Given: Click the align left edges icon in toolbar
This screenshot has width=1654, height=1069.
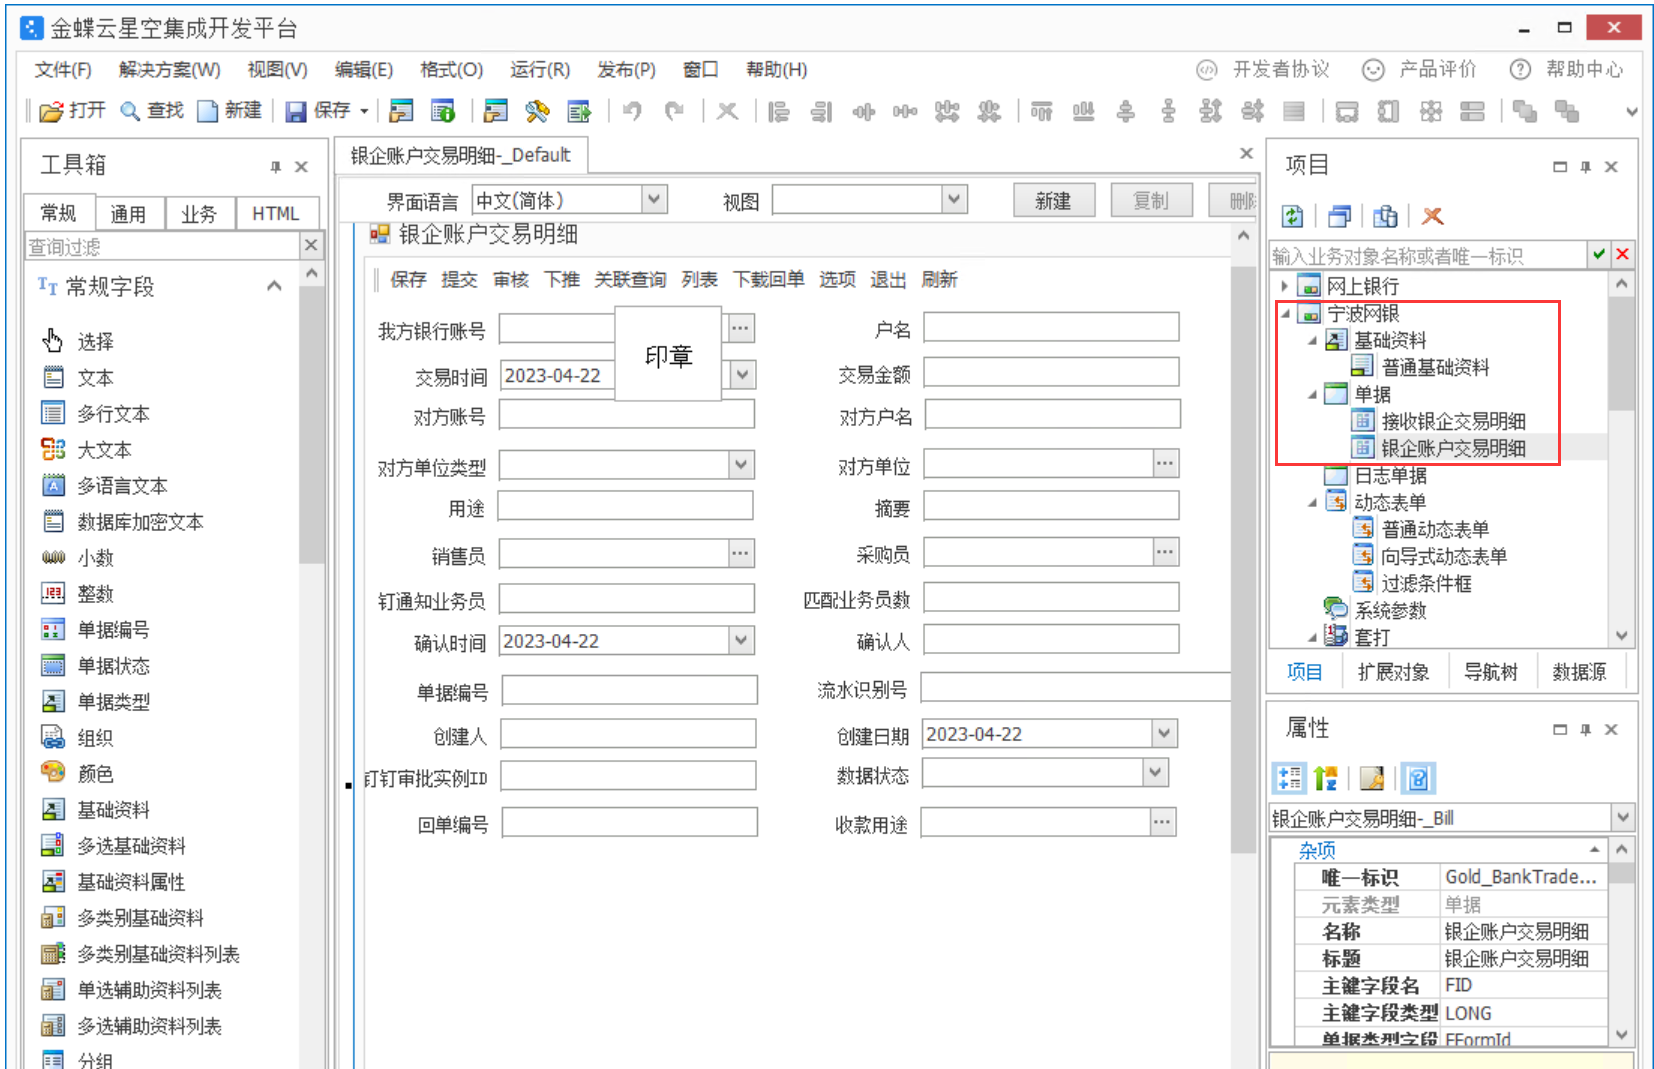Looking at the screenshot, I should tap(779, 111).
